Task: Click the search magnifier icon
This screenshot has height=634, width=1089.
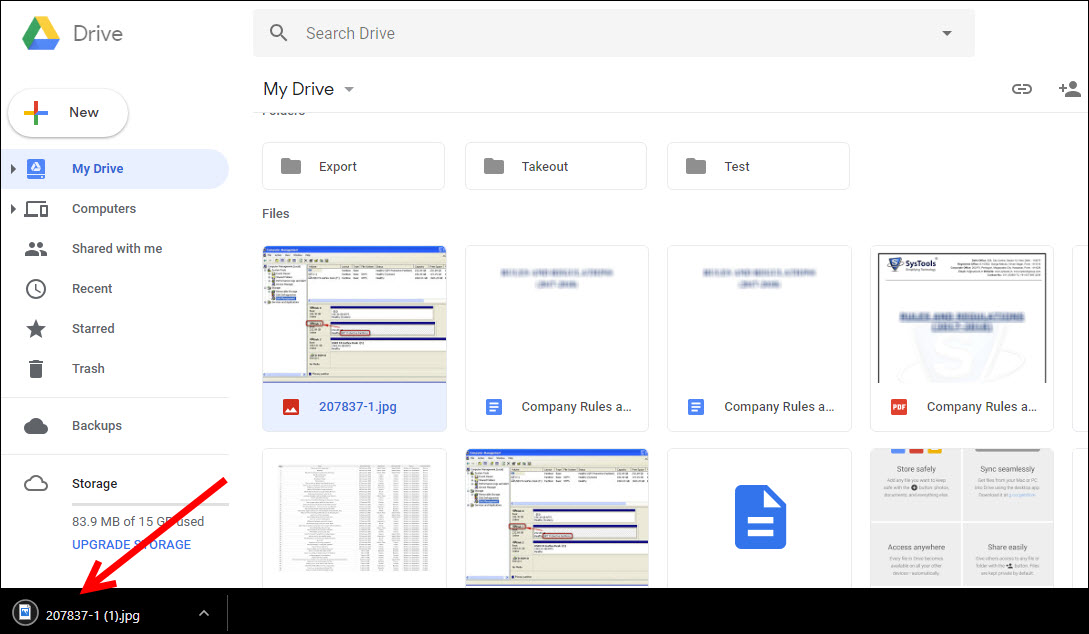Action: click(x=279, y=33)
